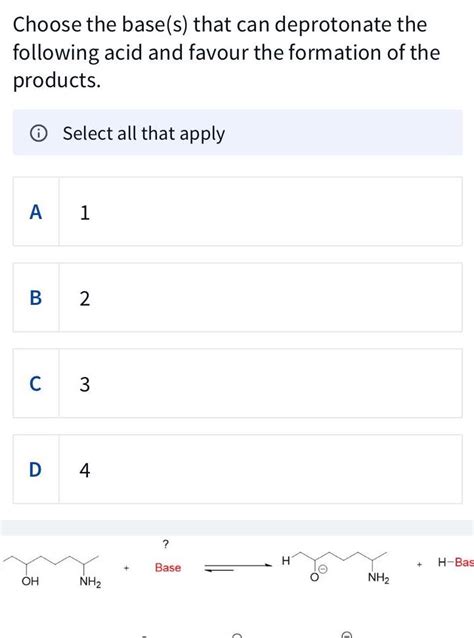Click the question mark above Base
Screen dimensions: 474x638
tap(165, 544)
